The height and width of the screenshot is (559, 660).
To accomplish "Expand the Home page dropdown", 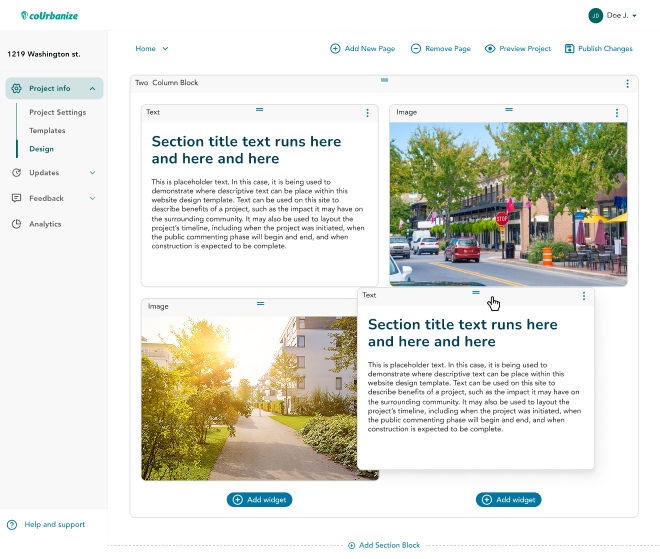I will pyautogui.click(x=152, y=48).
